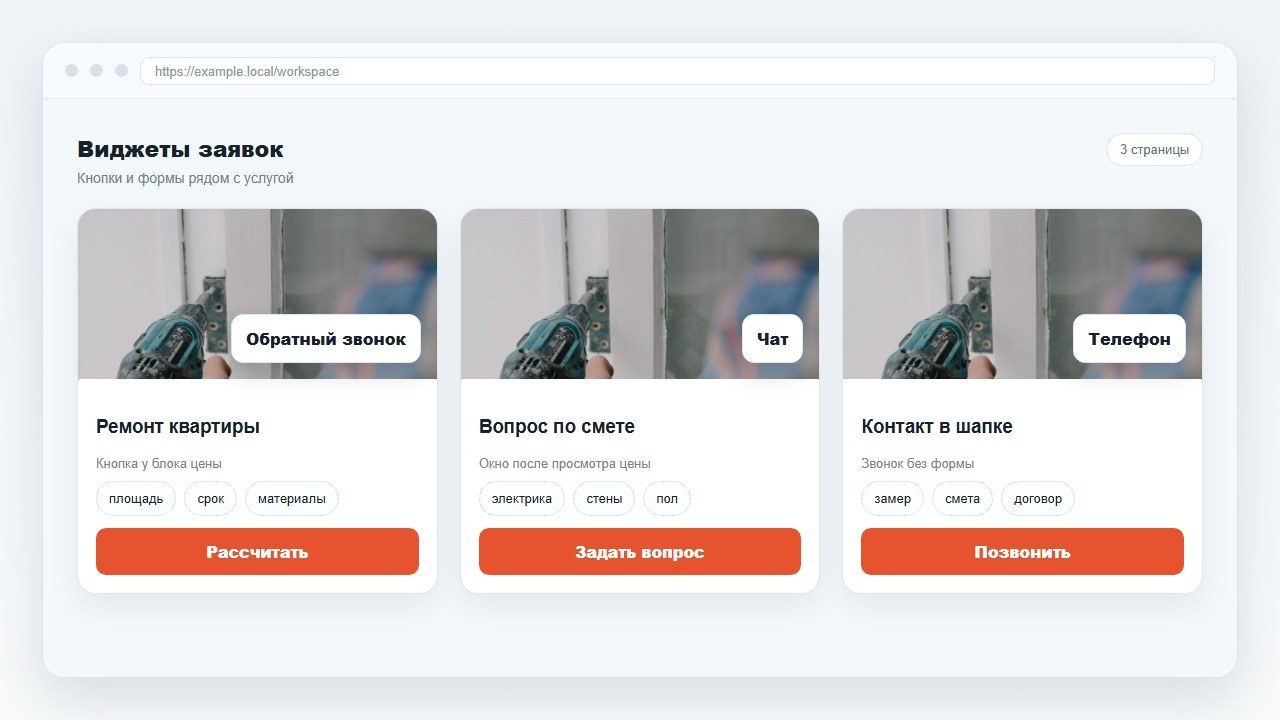Click the Задать вопрос button
The image size is (1280, 720).
(x=640, y=552)
